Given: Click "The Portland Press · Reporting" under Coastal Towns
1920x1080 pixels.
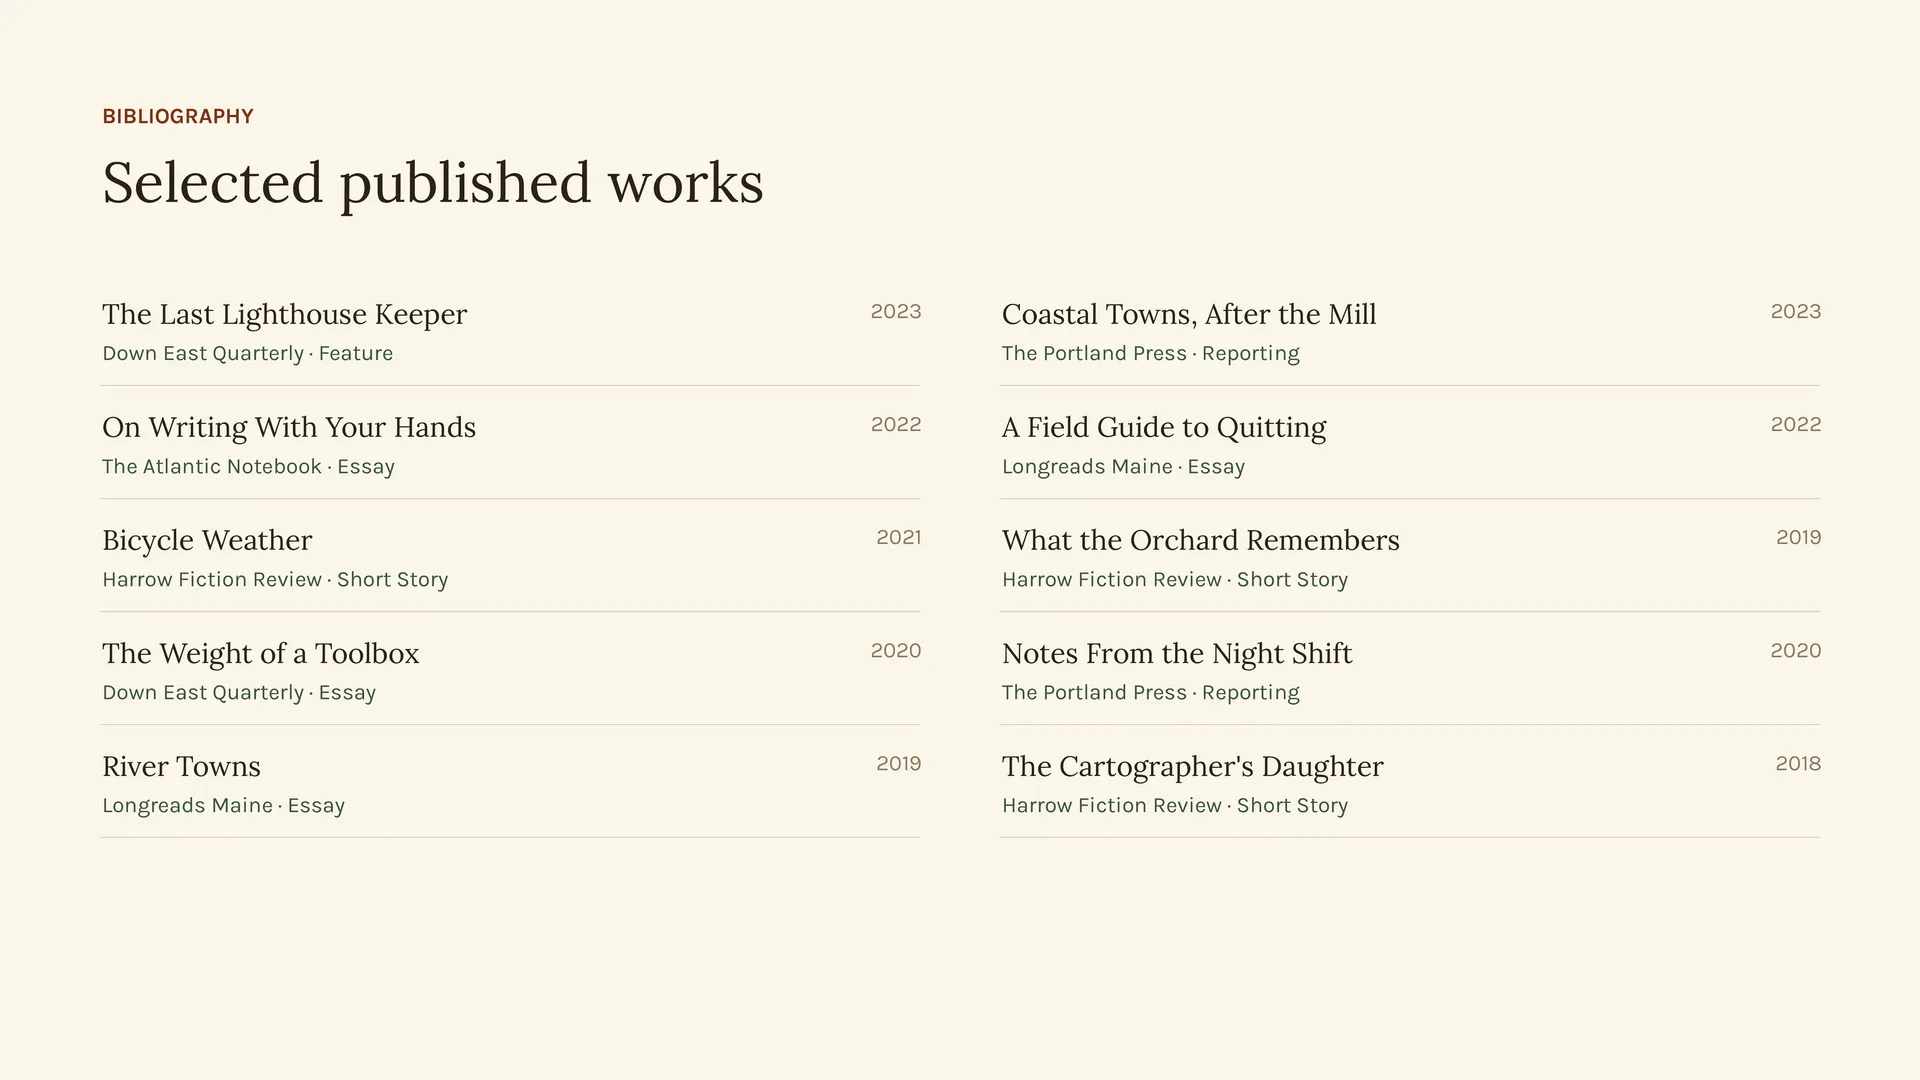Looking at the screenshot, I should click(x=1150, y=353).
